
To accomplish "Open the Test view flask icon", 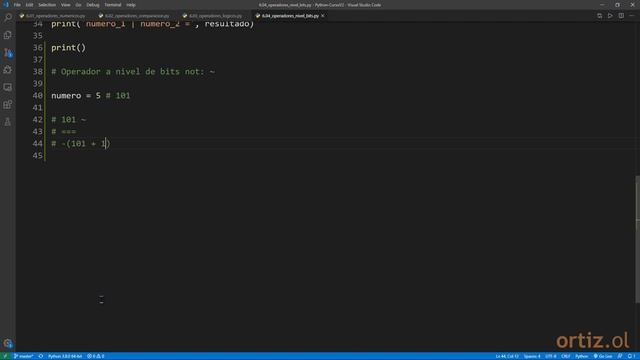I will coord(8,122).
